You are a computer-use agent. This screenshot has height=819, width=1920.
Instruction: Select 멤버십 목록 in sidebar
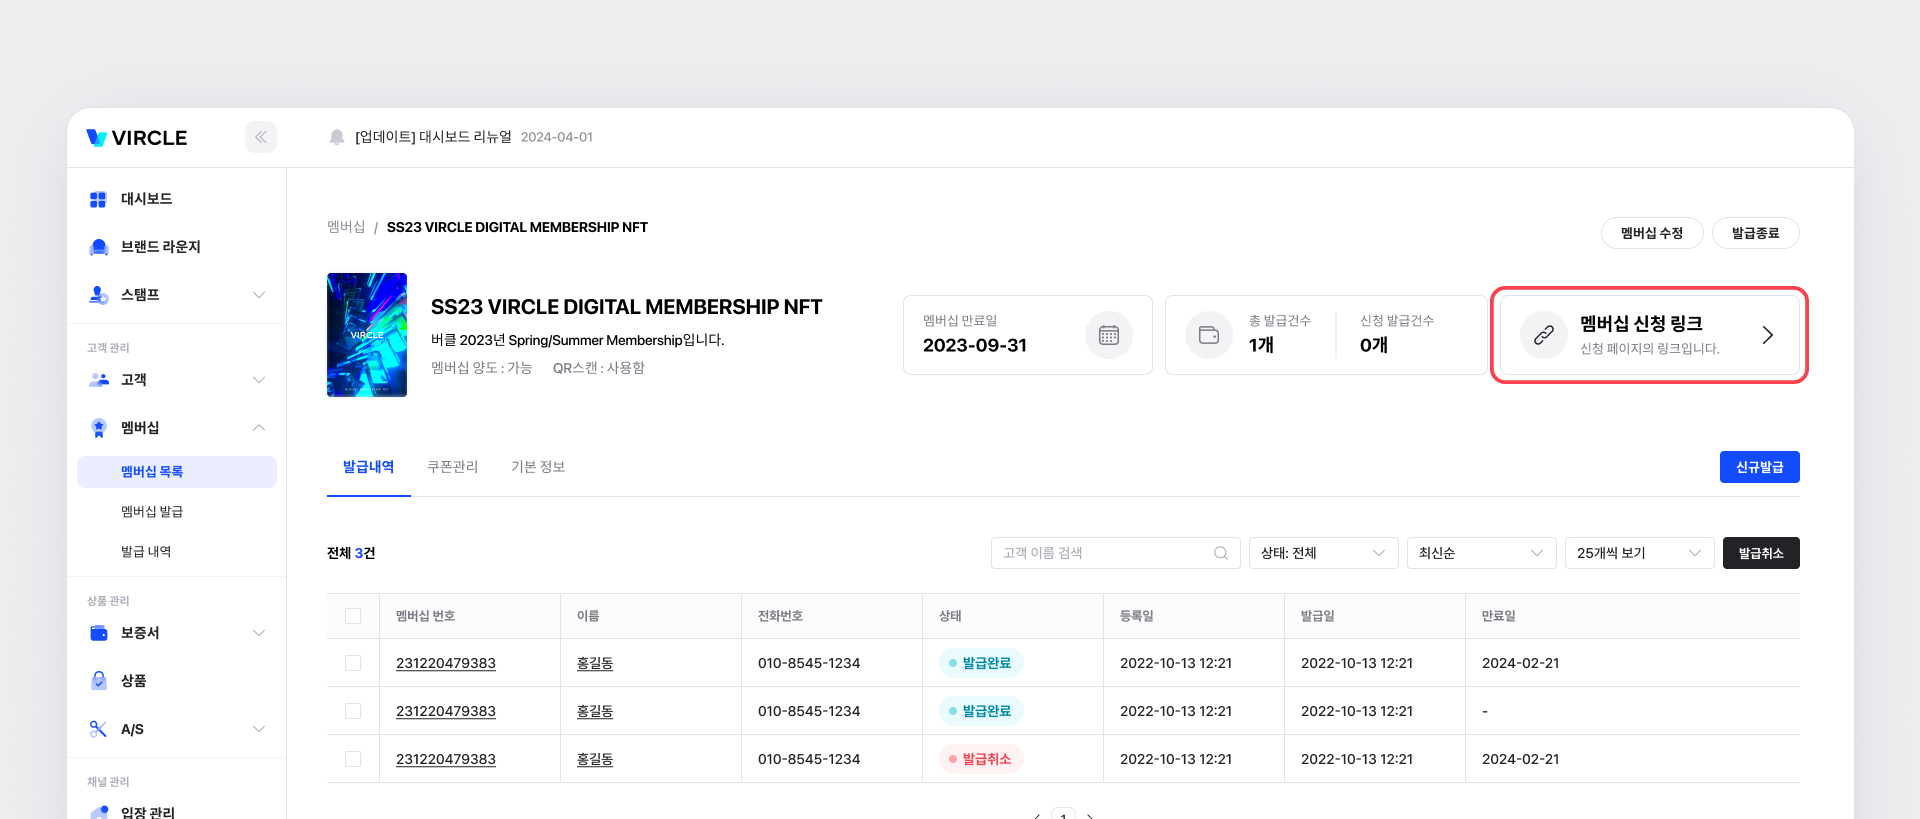point(177,472)
